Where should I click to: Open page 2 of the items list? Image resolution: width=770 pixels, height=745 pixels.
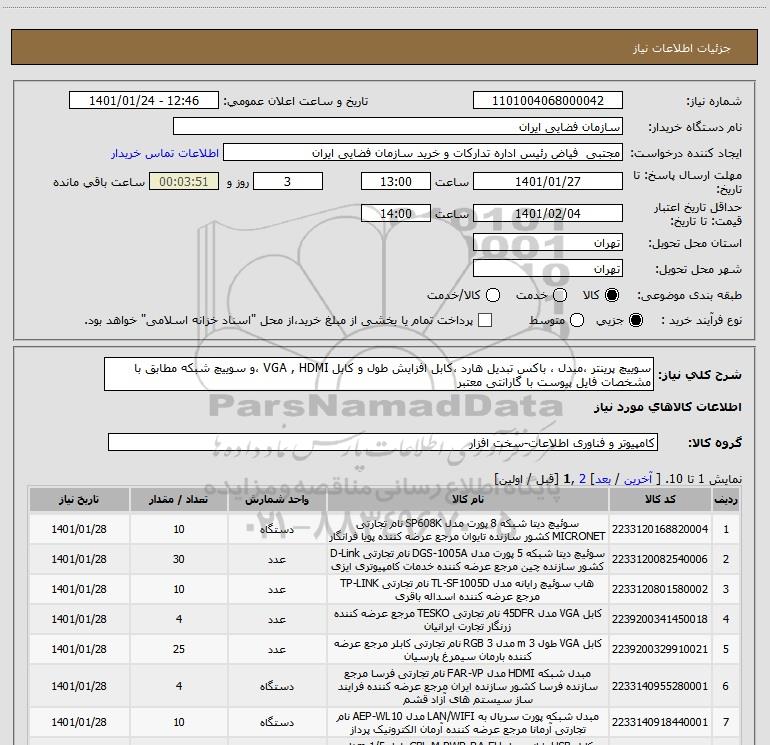coord(582,479)
